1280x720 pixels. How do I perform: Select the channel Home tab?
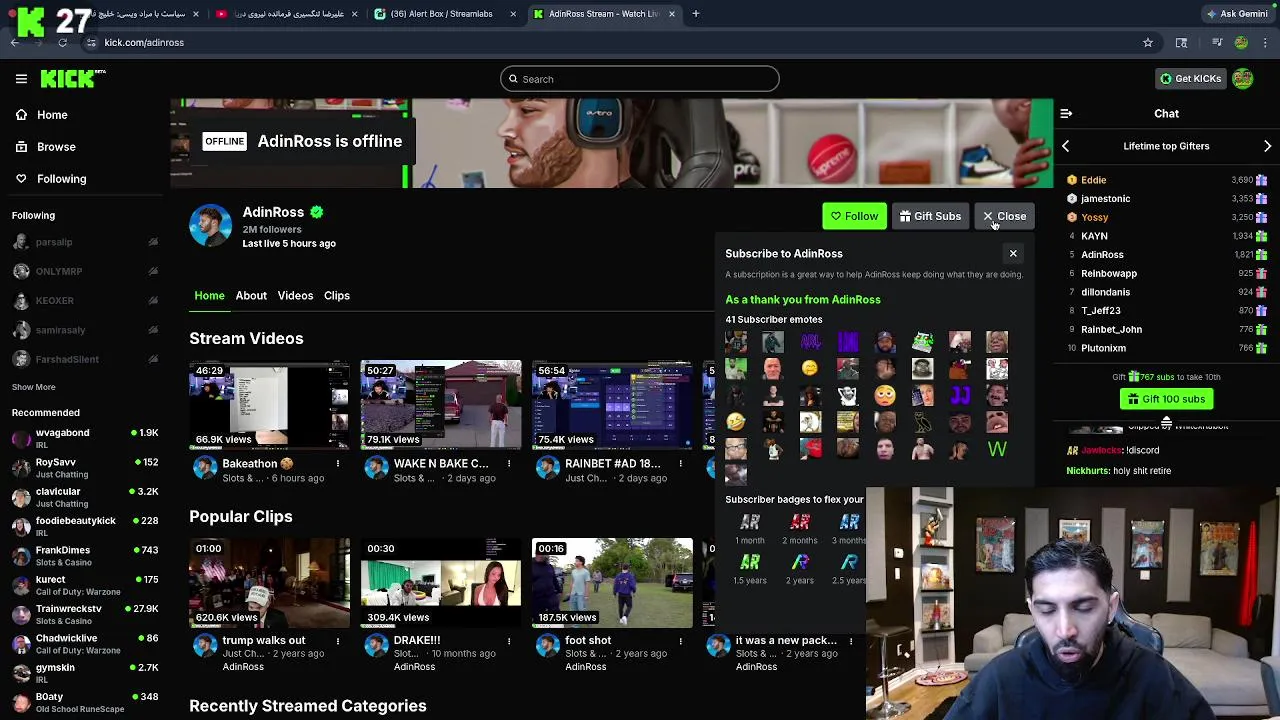coord(209,296)
